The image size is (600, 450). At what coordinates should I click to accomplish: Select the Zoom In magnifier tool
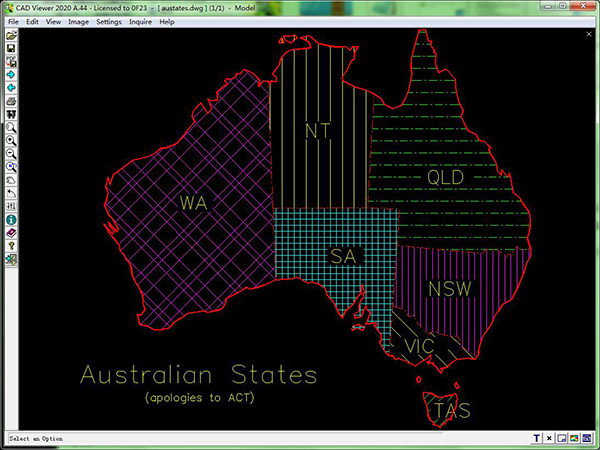click(11, 141)
